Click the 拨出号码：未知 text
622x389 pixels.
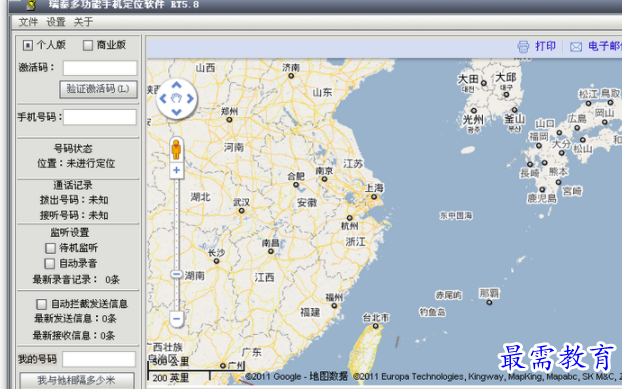click(74, 200)
